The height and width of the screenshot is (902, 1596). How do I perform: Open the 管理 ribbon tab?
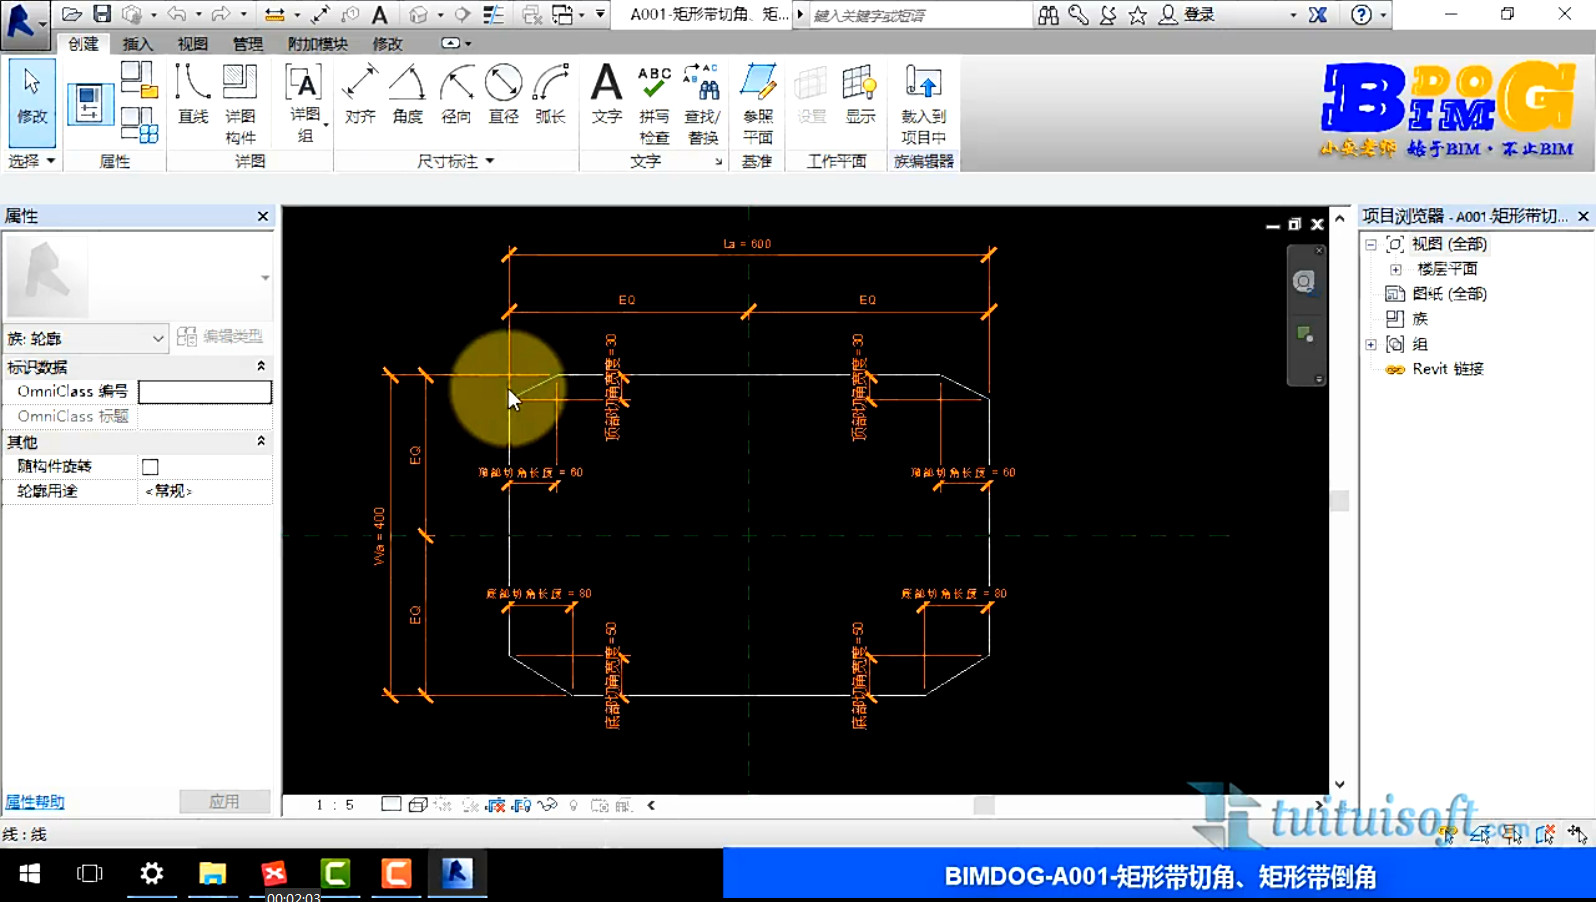pos(247,44)
